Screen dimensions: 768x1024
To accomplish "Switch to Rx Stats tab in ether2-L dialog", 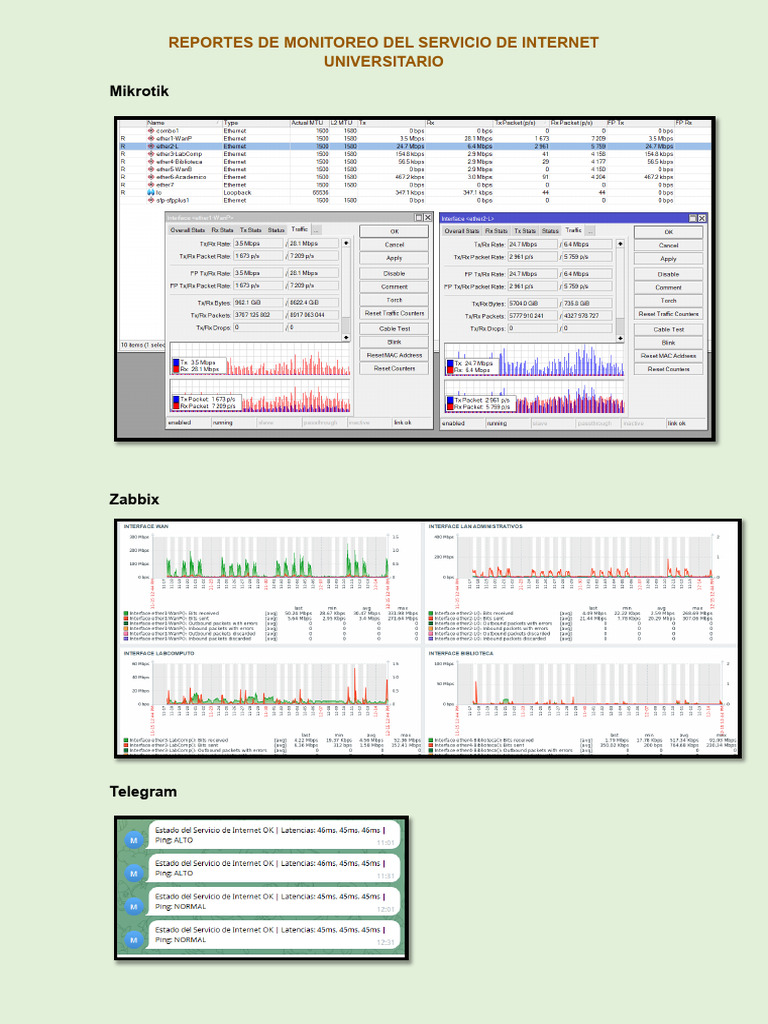I will [496, 231].
